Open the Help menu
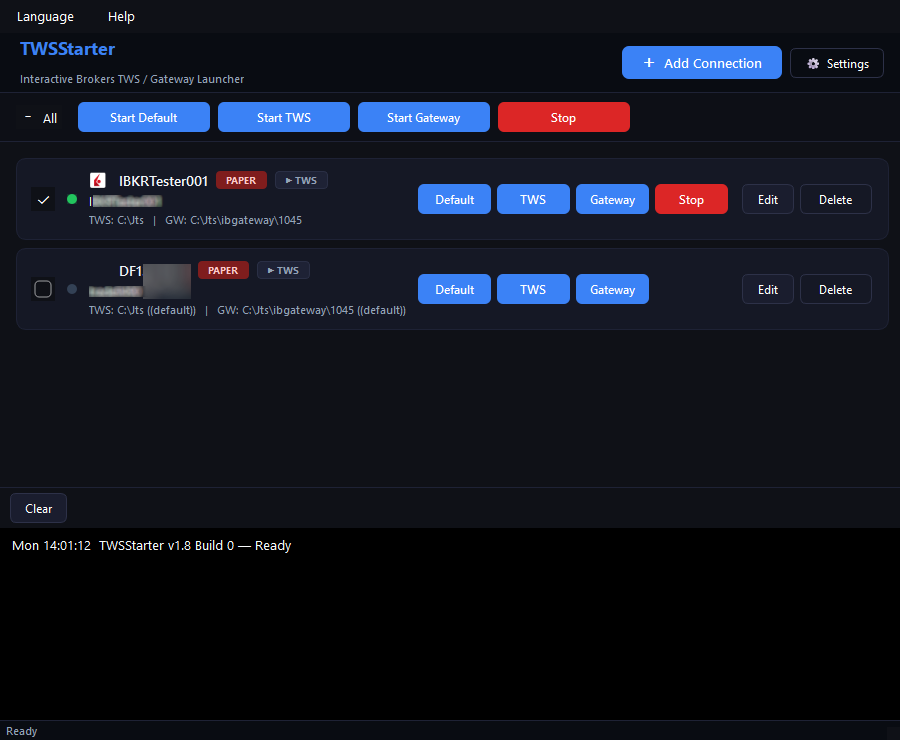 121,17
